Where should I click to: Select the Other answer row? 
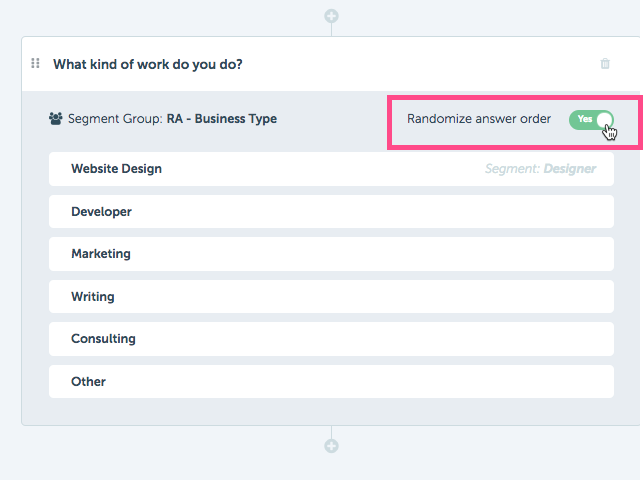pos(331,381)
